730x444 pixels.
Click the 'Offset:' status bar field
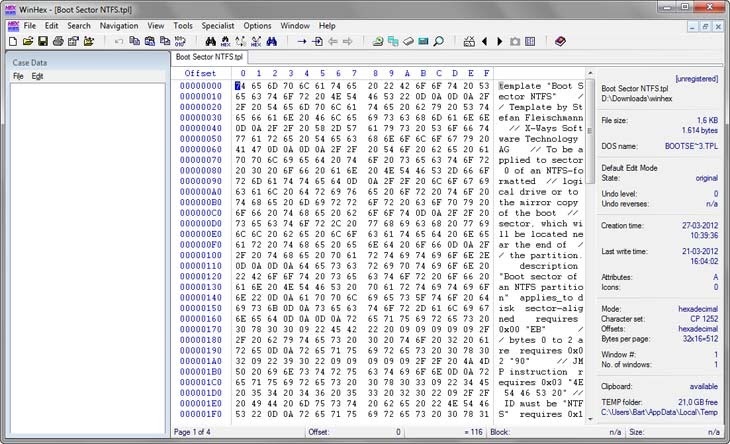tap(356, 432)
